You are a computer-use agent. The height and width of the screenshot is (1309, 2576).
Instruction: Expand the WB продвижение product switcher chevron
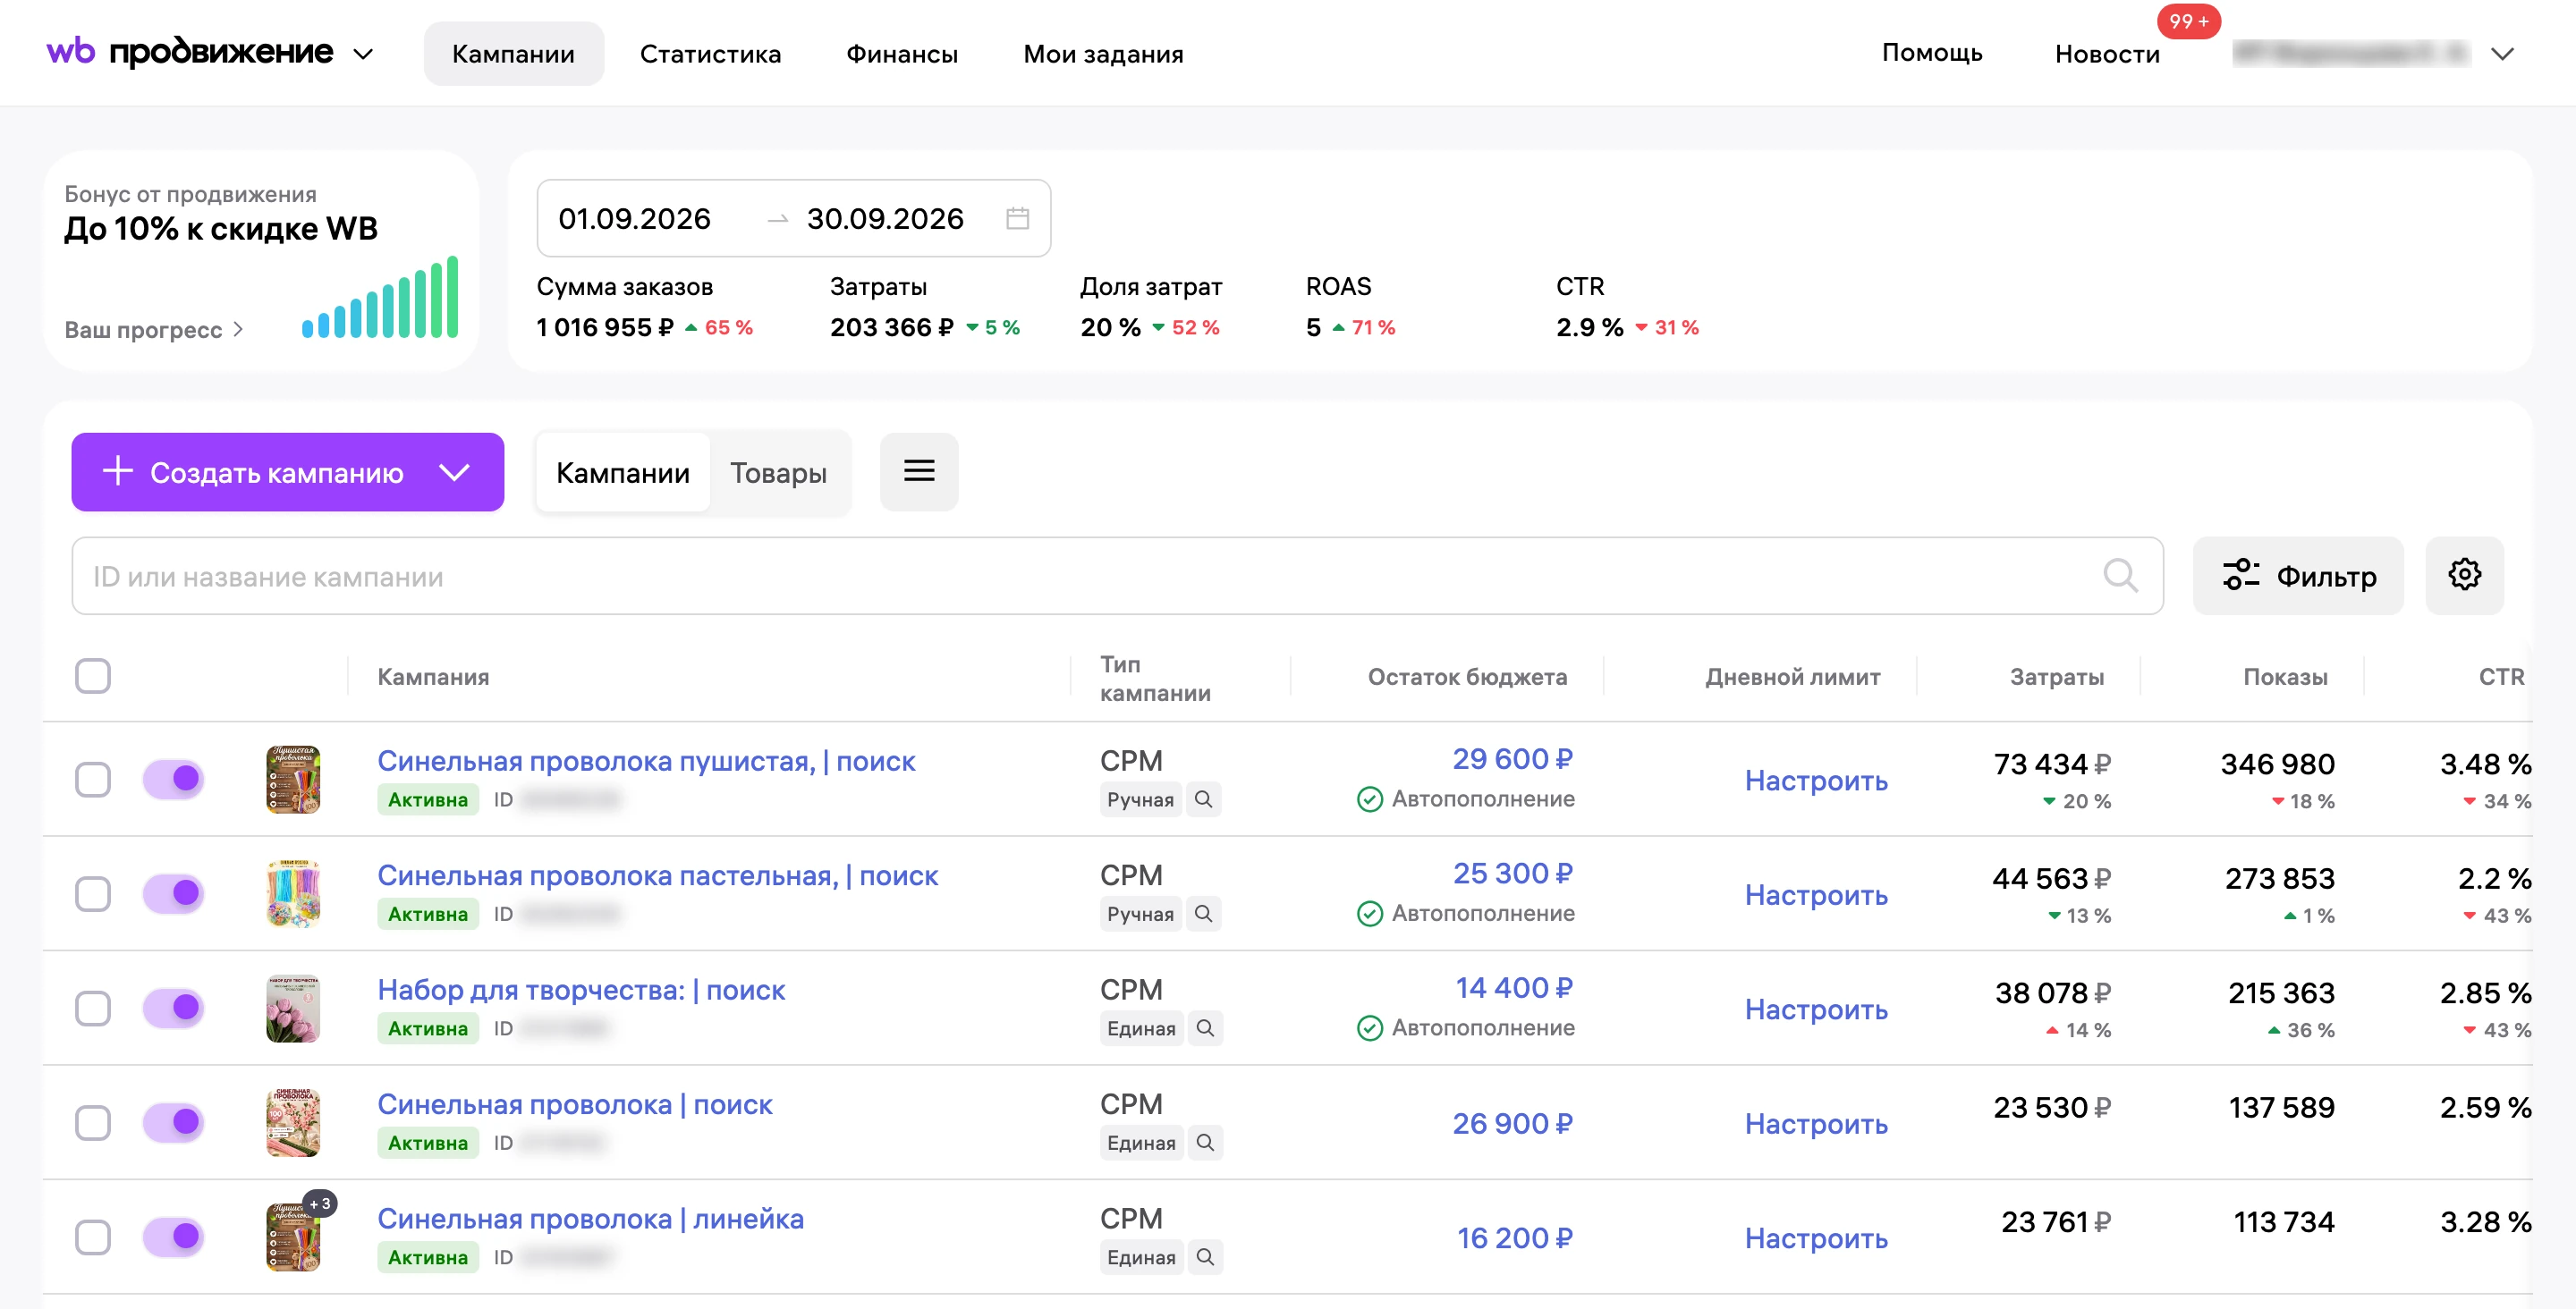(364, 54)
